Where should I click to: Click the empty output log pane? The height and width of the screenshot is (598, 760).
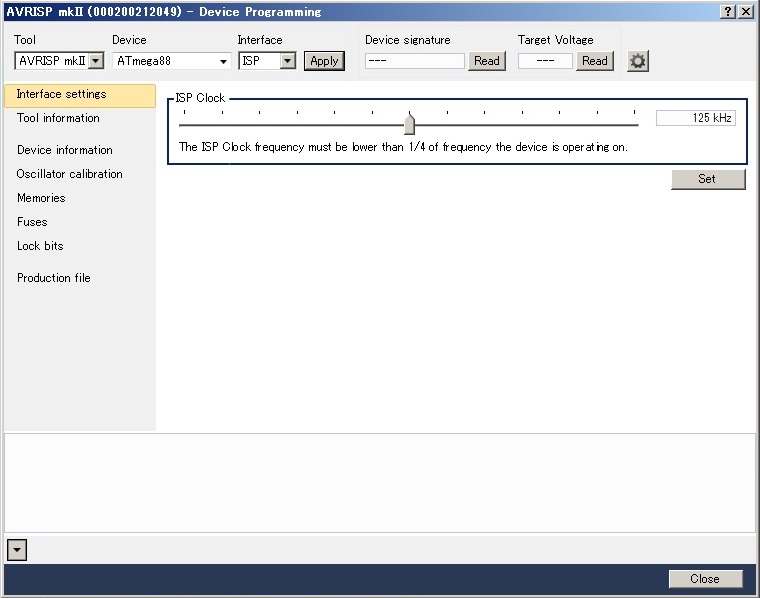(380, 483)
